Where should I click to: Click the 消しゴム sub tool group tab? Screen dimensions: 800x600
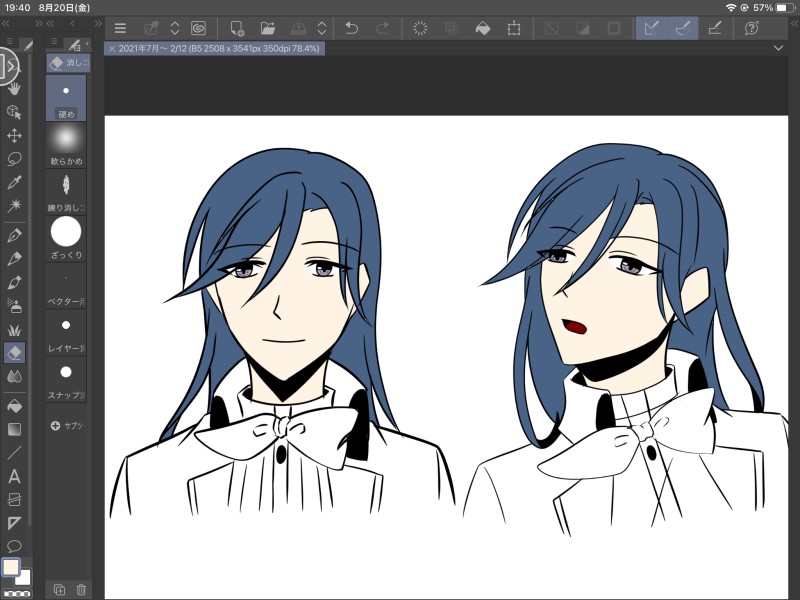[68, 63]
